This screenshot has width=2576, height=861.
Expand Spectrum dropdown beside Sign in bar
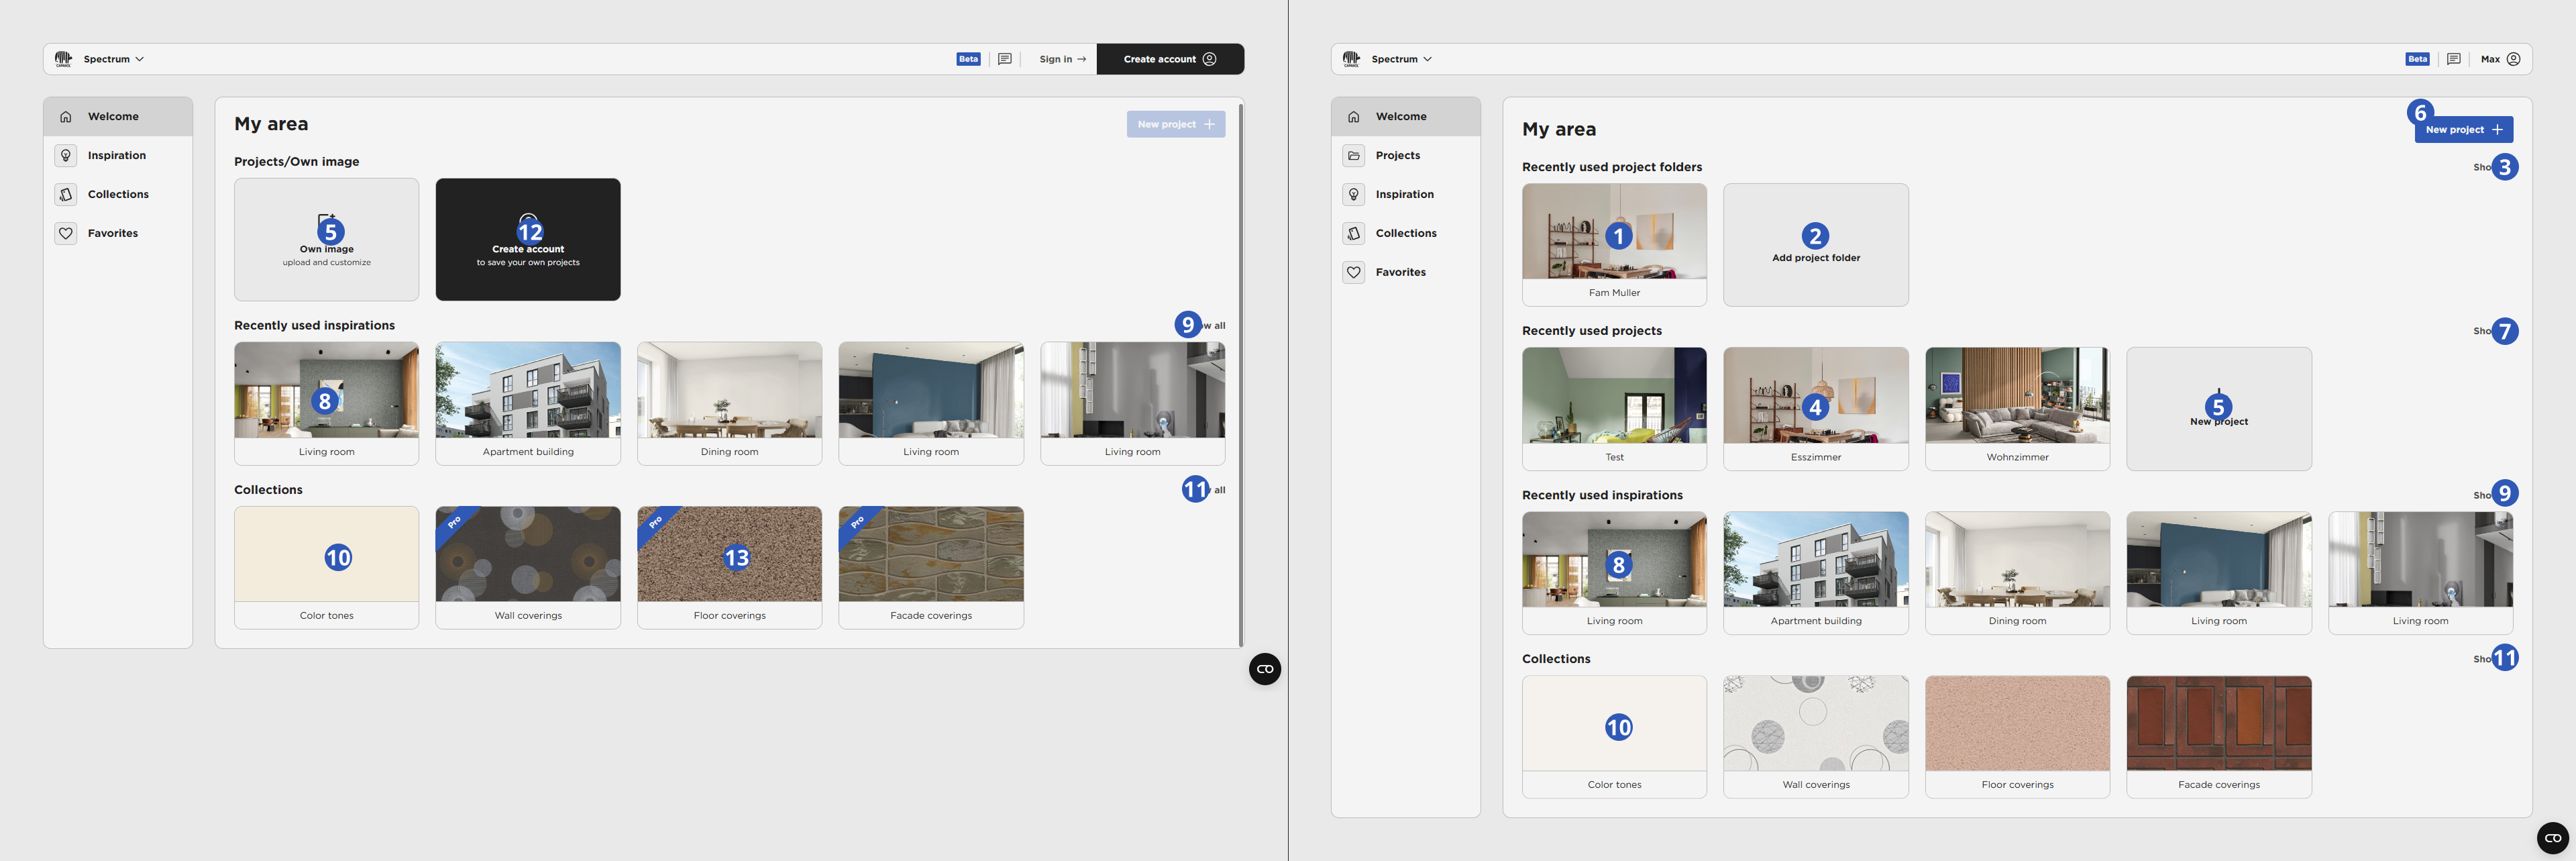pyautogui.click(x=113, y=59)
